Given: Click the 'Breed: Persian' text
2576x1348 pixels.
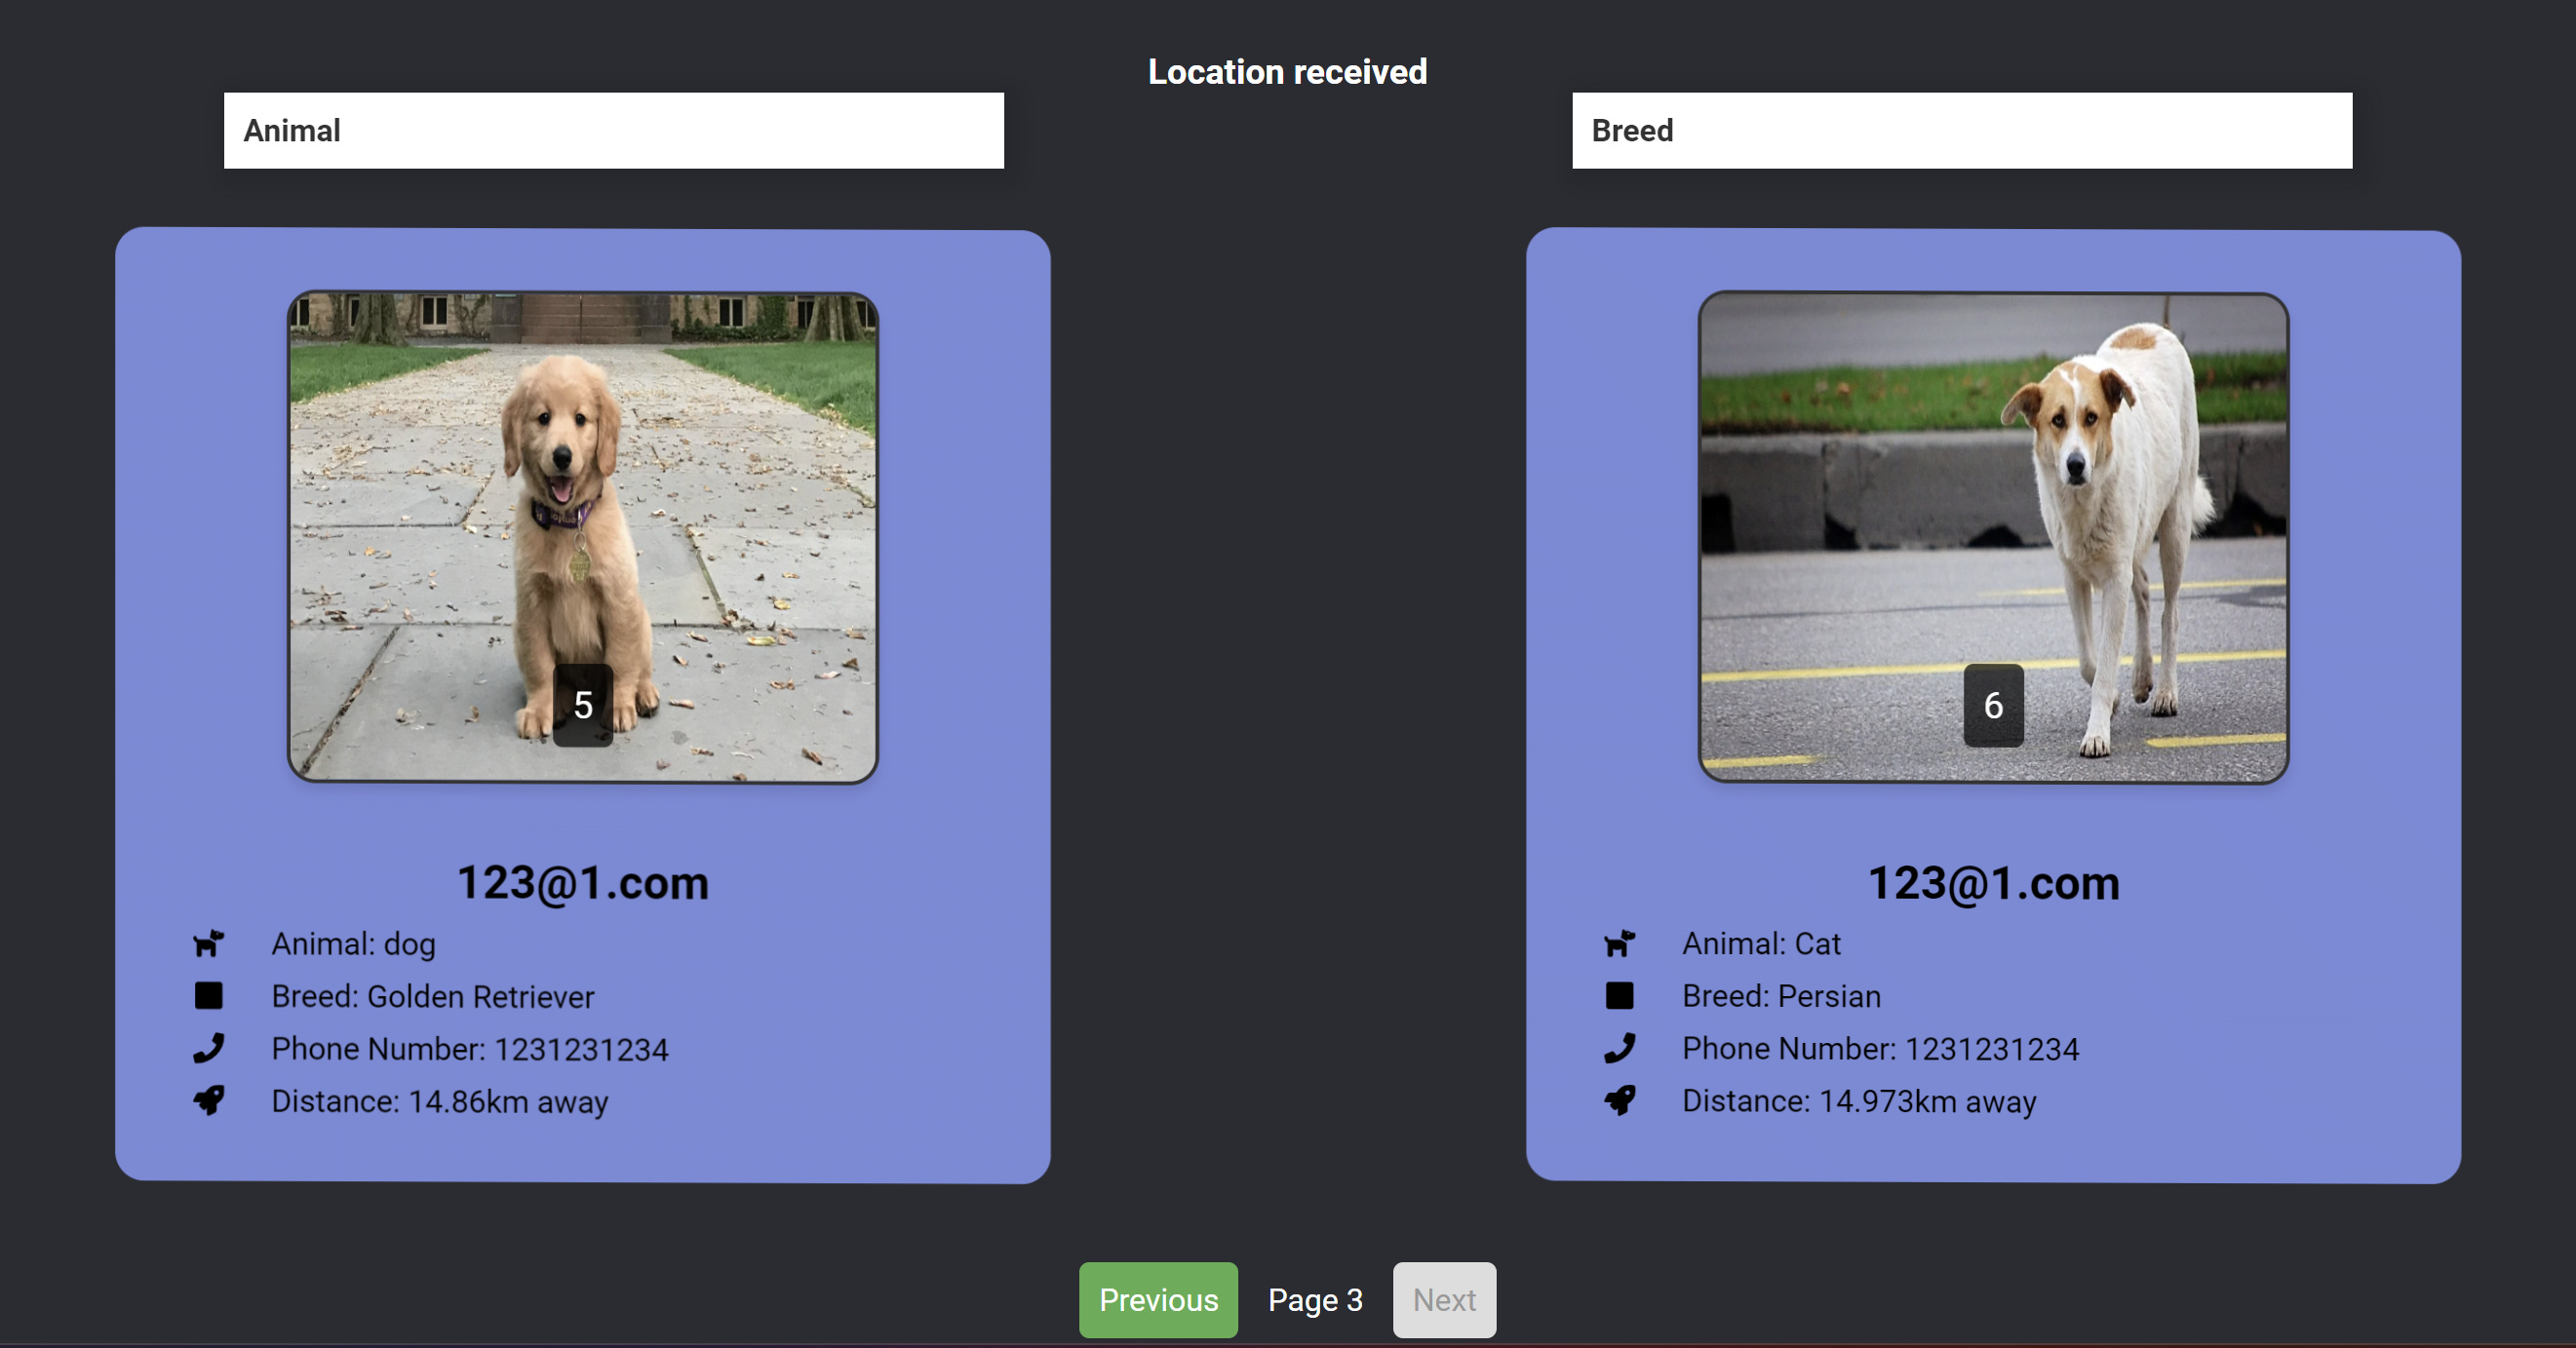Looking at the screenshot, I should [1781, 996].
